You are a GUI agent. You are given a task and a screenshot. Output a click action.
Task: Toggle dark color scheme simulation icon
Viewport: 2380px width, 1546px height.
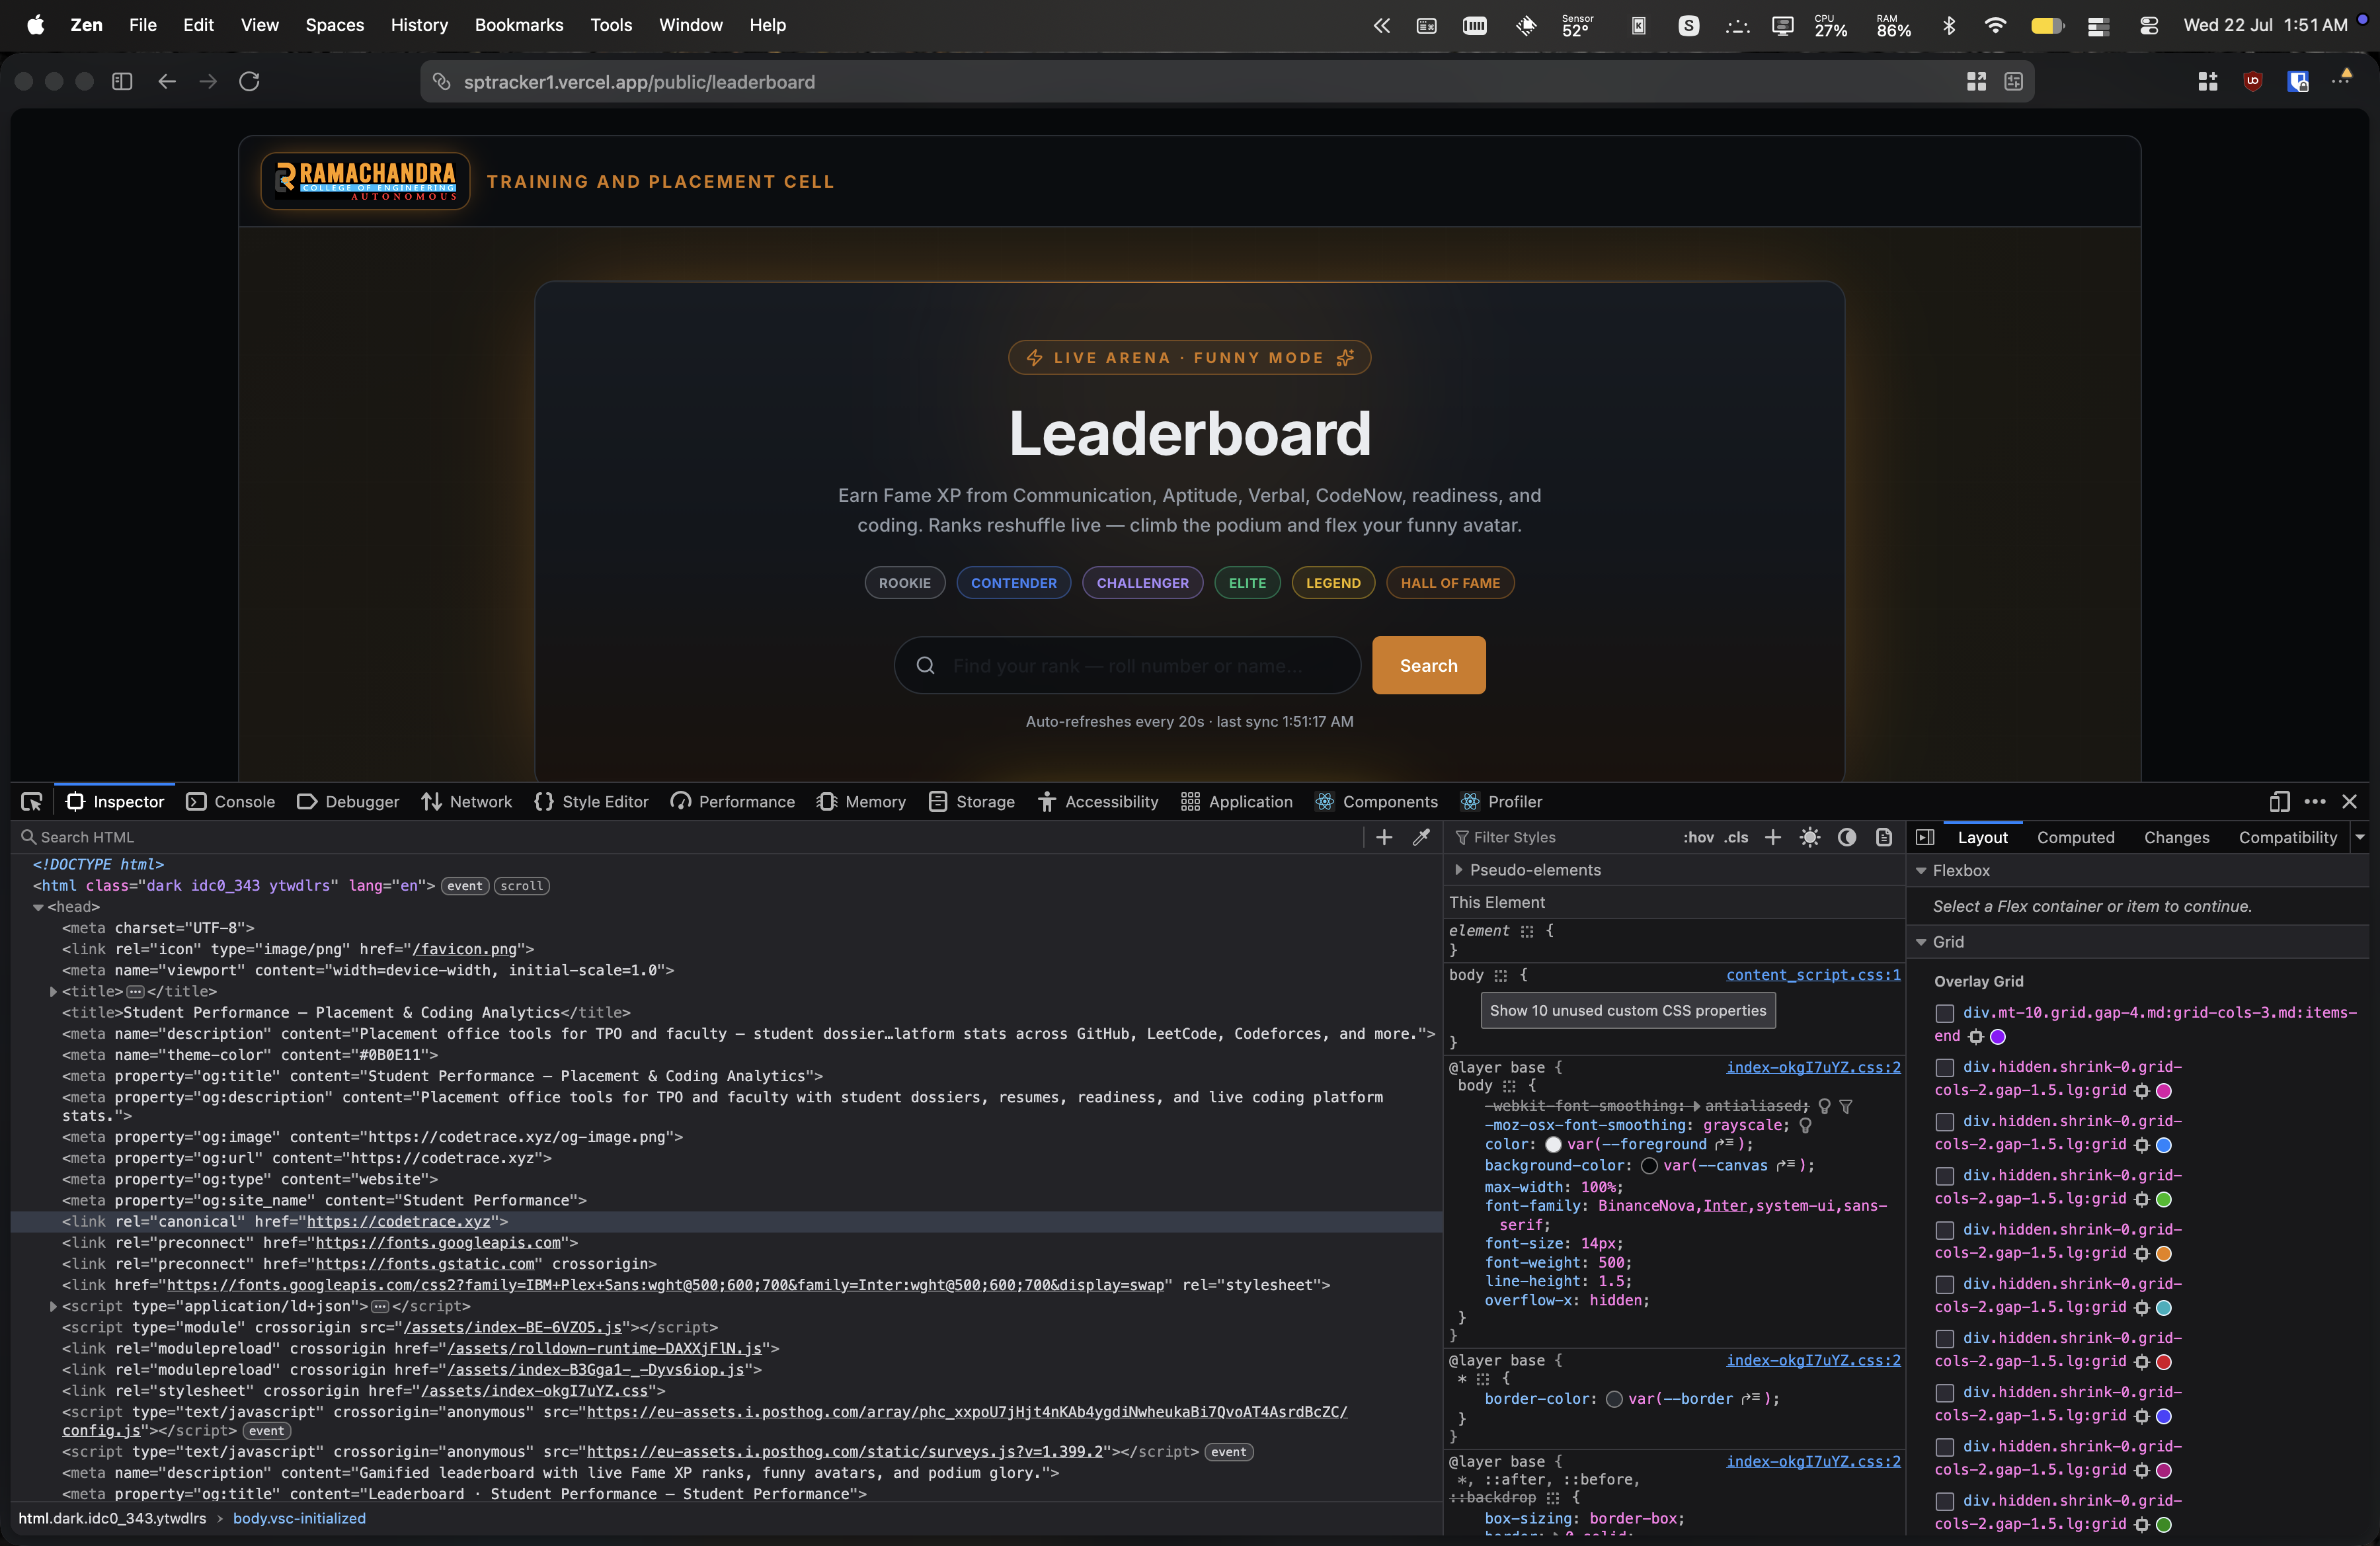point(1847,837)
